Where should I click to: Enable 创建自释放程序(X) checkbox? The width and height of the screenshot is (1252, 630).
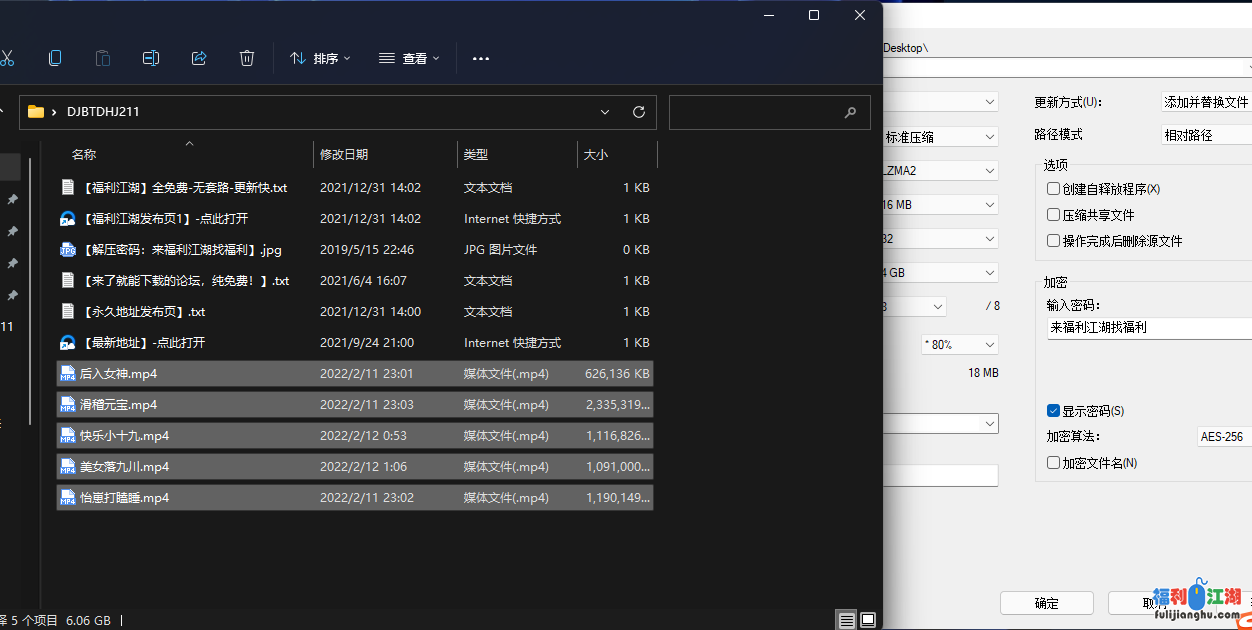(x=1053, y=189)
